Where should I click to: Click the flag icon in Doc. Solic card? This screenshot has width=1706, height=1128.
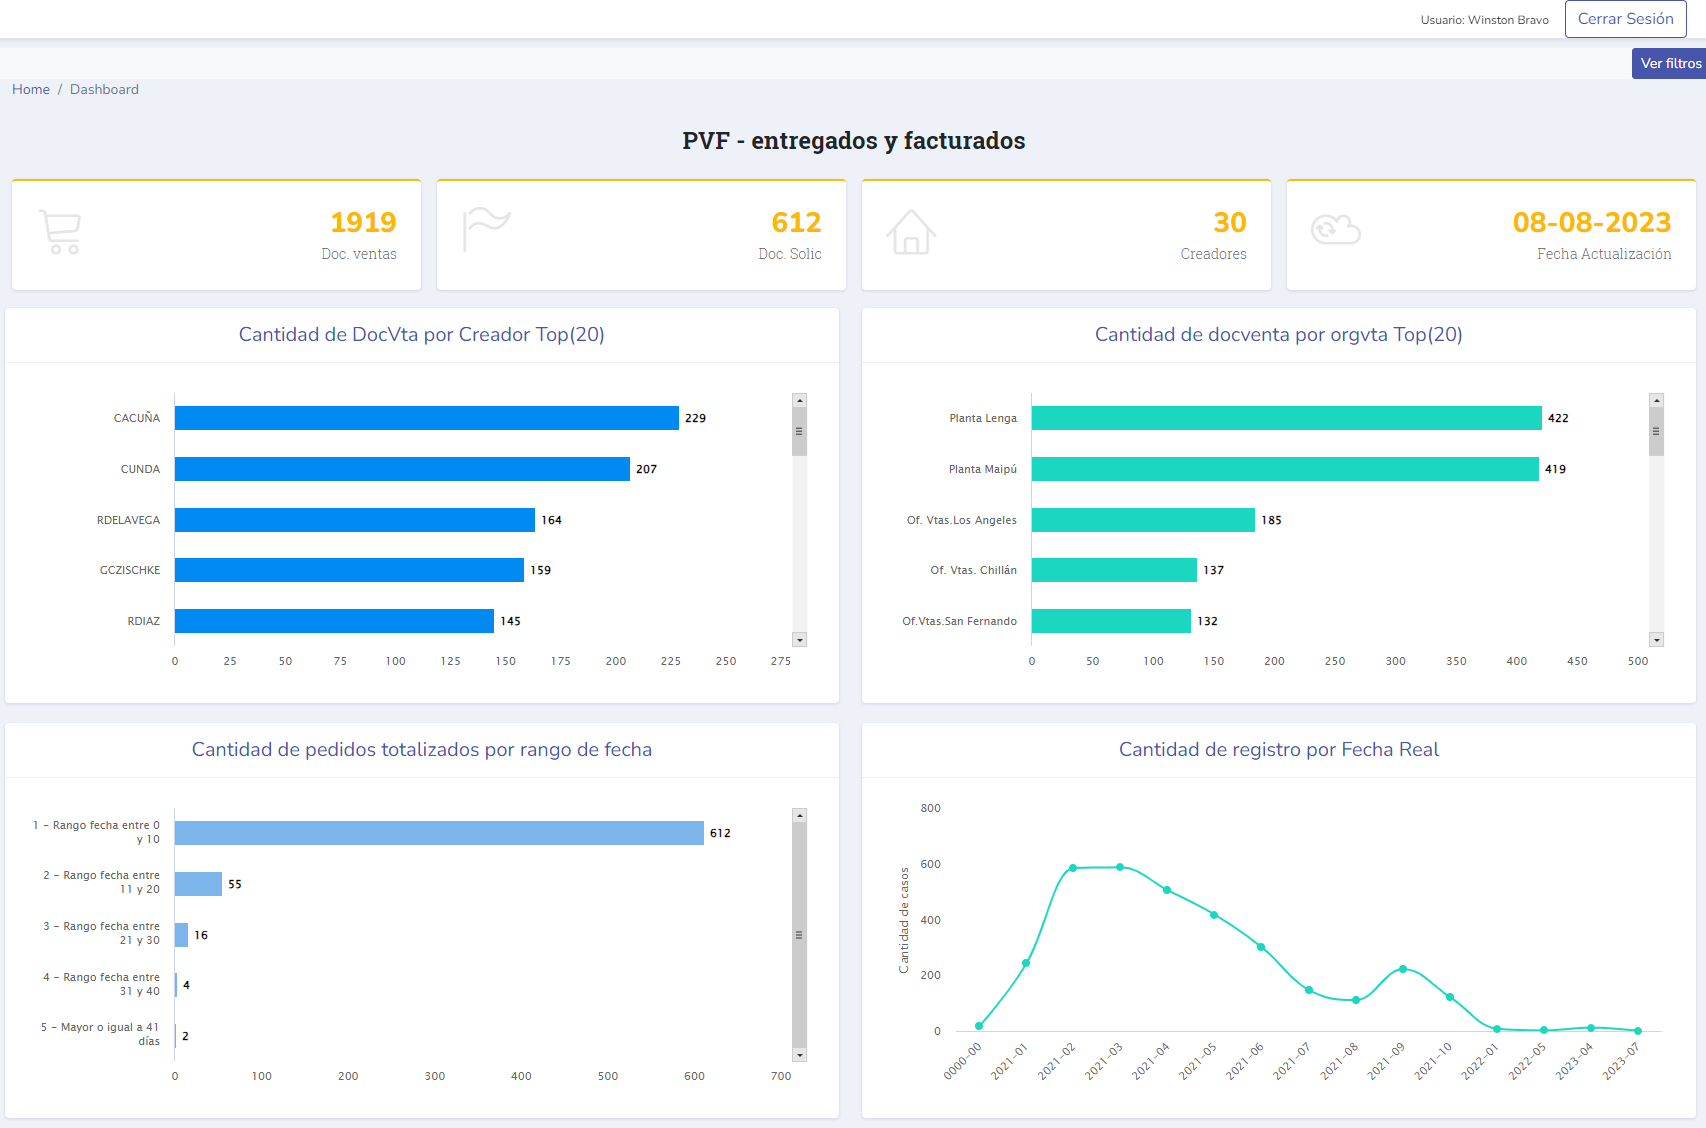tap(486, 230)
